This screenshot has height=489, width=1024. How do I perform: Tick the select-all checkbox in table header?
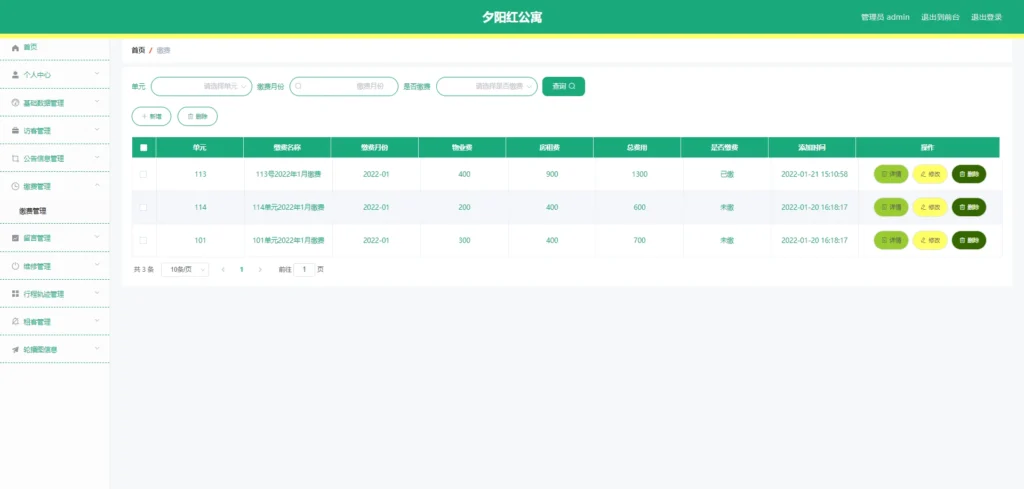tap(143, 148)
